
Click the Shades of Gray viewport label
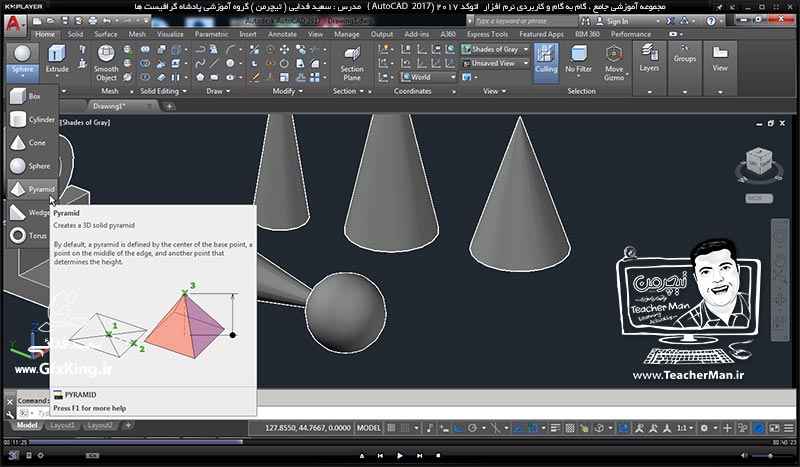pos(85,122)
